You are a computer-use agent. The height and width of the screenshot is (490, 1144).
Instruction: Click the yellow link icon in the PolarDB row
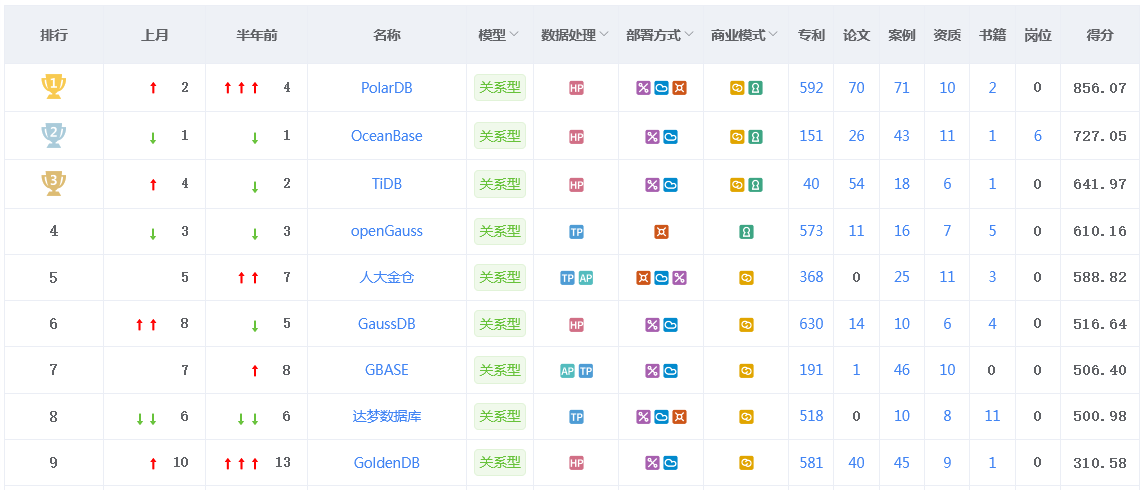click(737, 88)
